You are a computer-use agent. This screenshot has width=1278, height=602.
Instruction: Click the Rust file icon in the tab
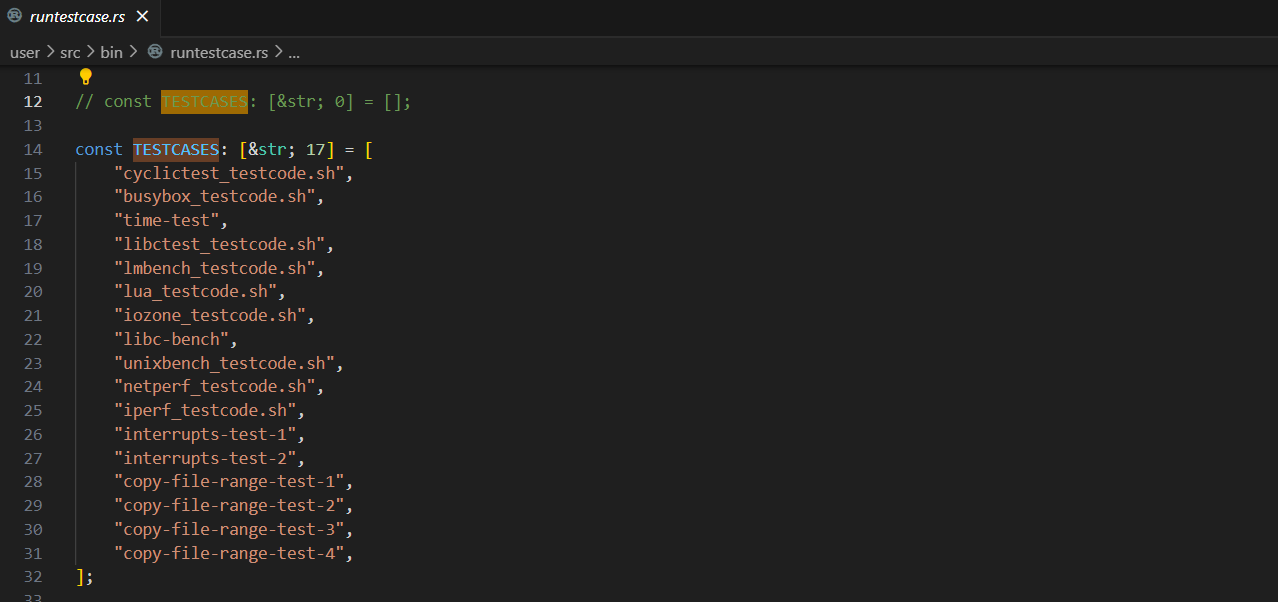(x=15, y=16)
